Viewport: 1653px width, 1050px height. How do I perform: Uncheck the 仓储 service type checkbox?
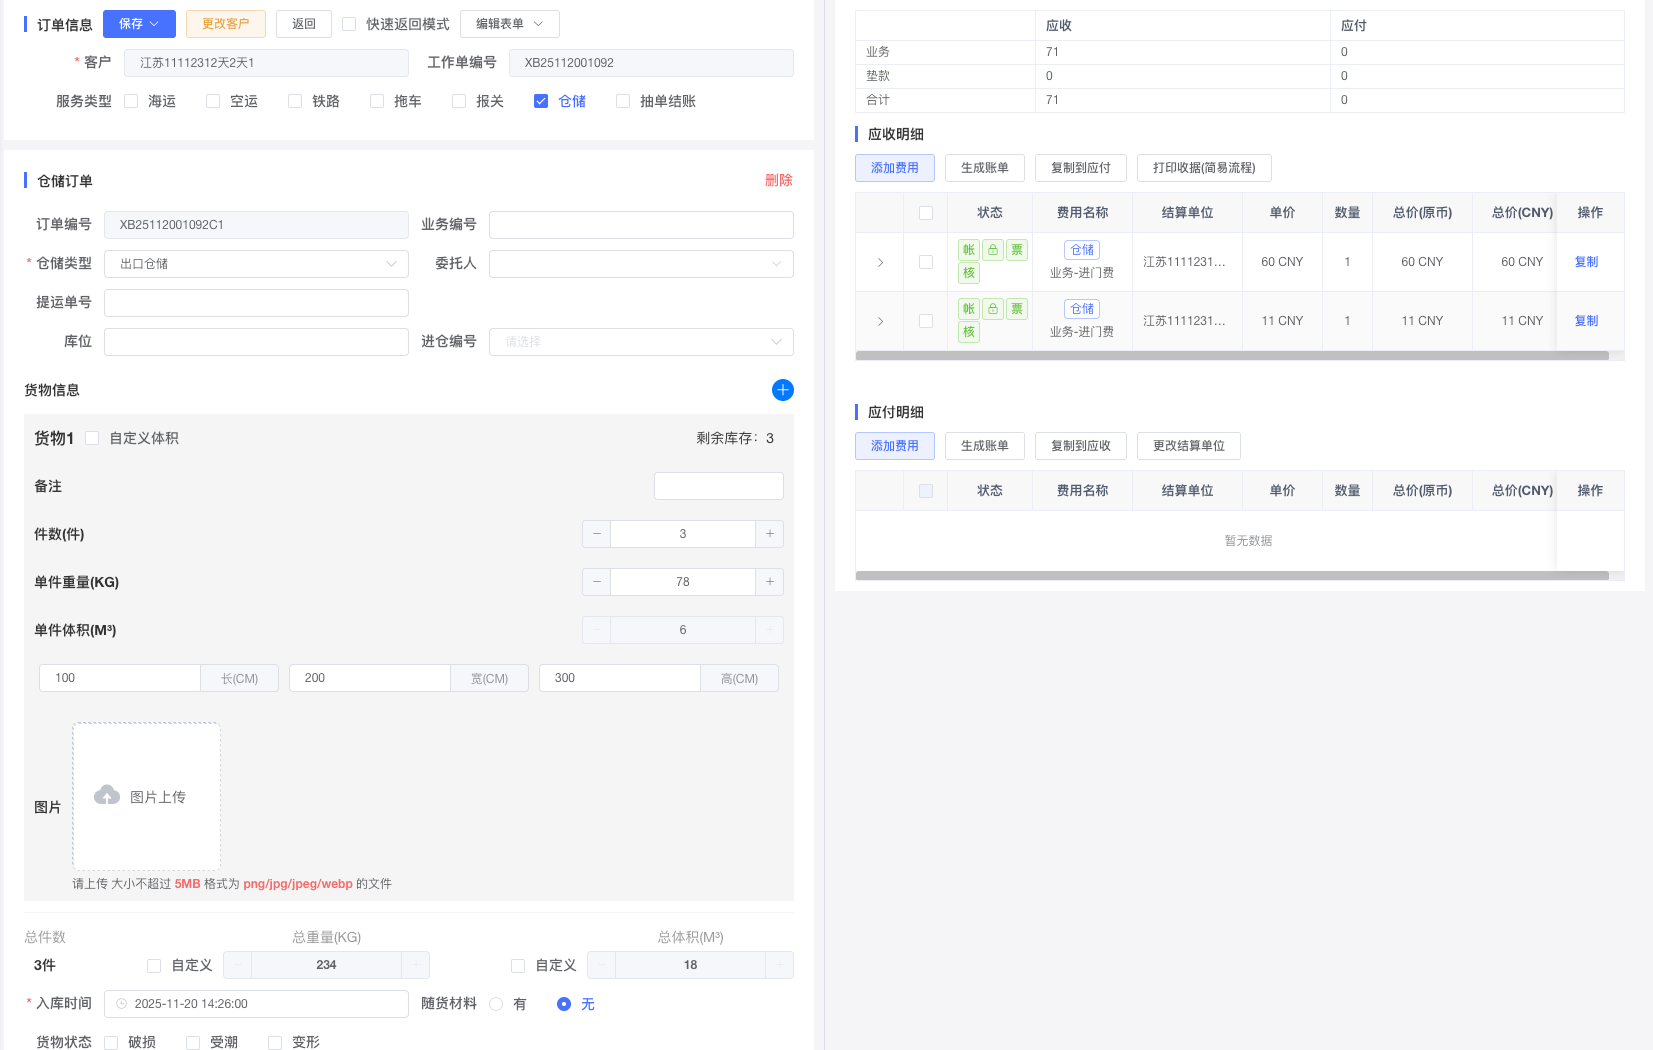[x=541, y=101]
